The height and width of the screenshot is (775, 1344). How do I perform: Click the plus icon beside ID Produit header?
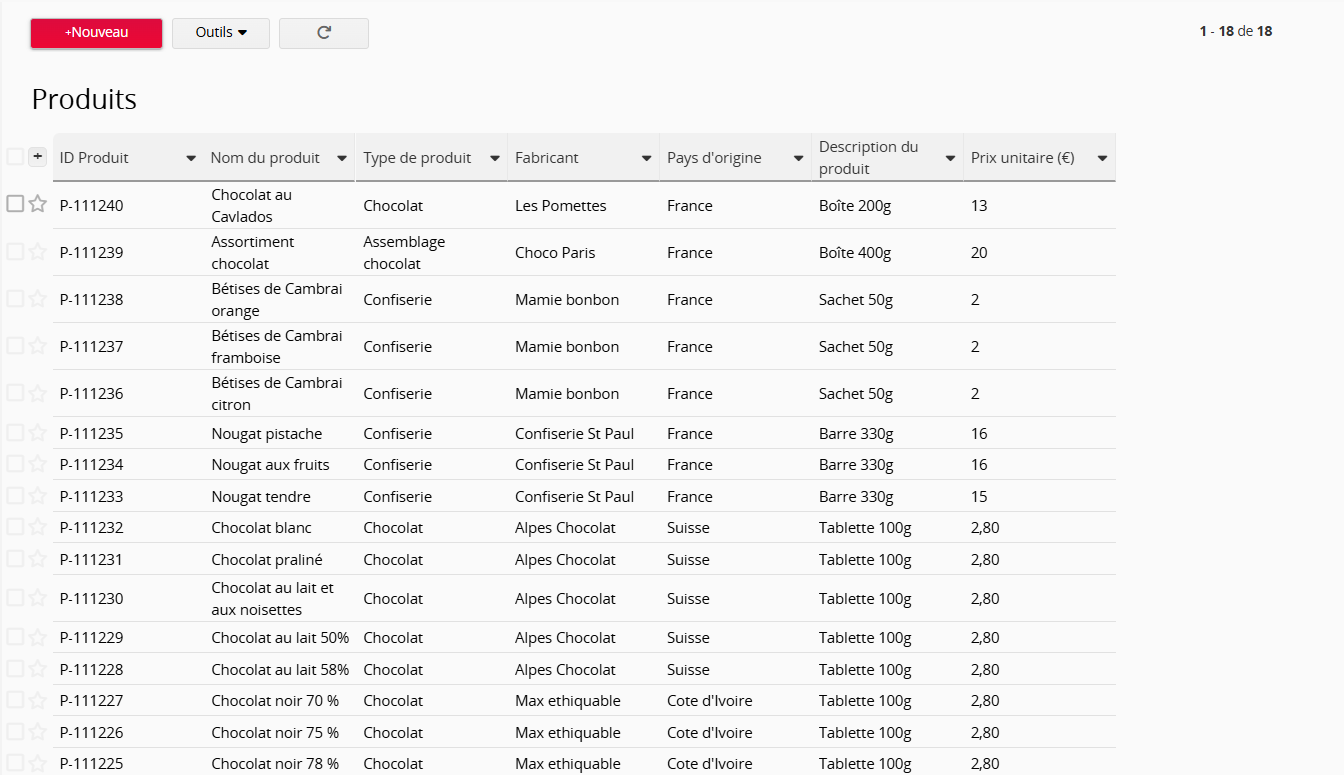pos(37,156)
